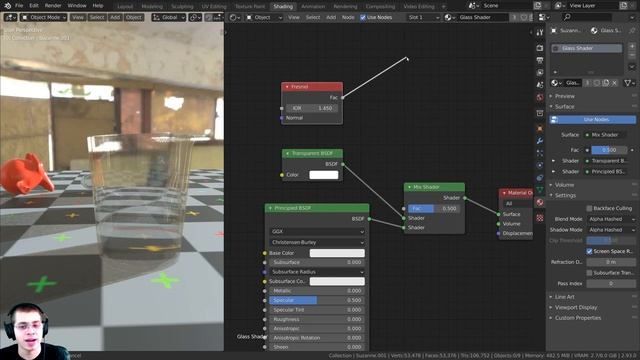Open the View Layer properties tab icon
The width and height of the screenshot is (640, 360).
point(540,72)
